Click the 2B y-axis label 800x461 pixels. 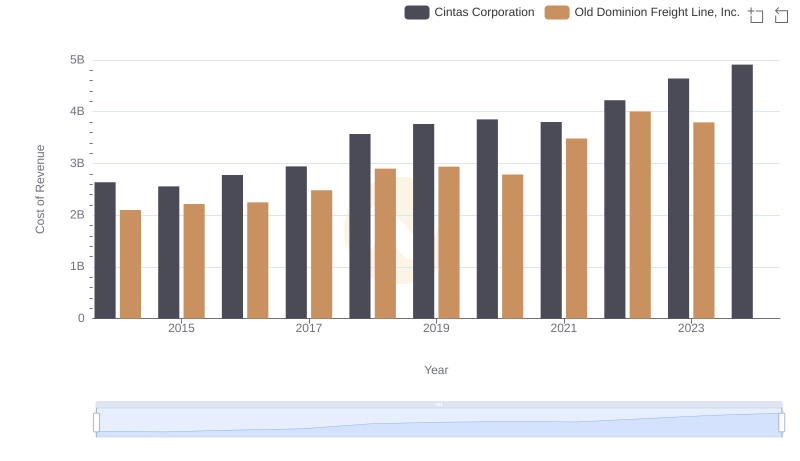(x=77, y=215)
